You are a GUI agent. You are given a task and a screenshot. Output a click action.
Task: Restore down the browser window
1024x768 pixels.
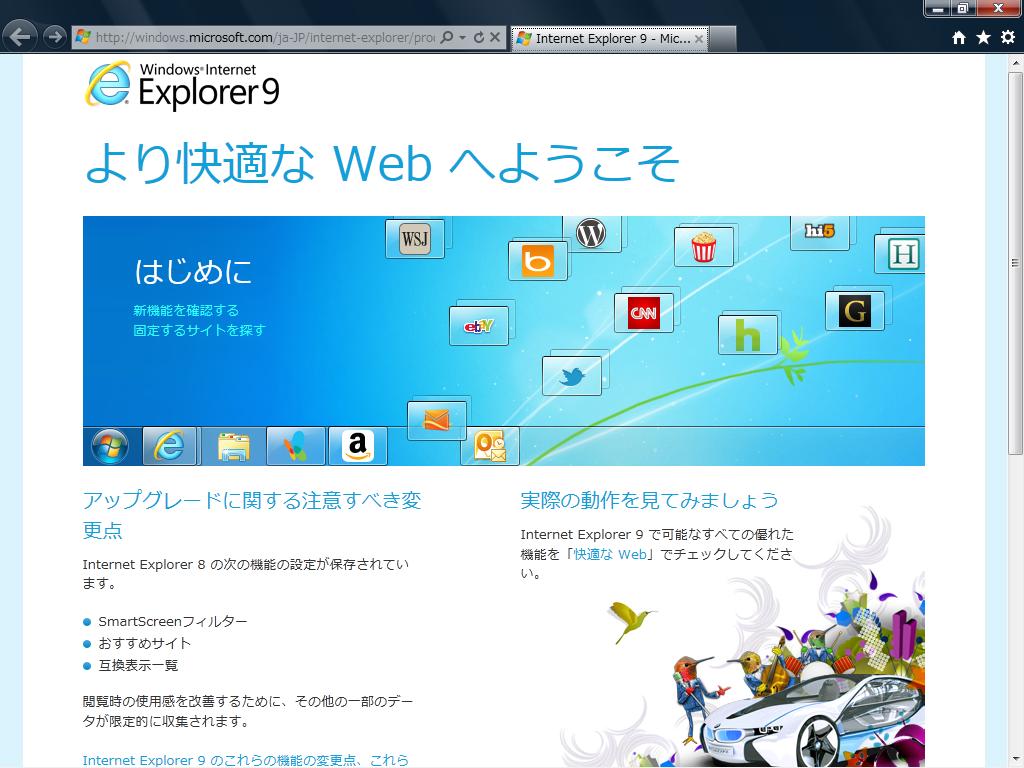coord(963,8)
